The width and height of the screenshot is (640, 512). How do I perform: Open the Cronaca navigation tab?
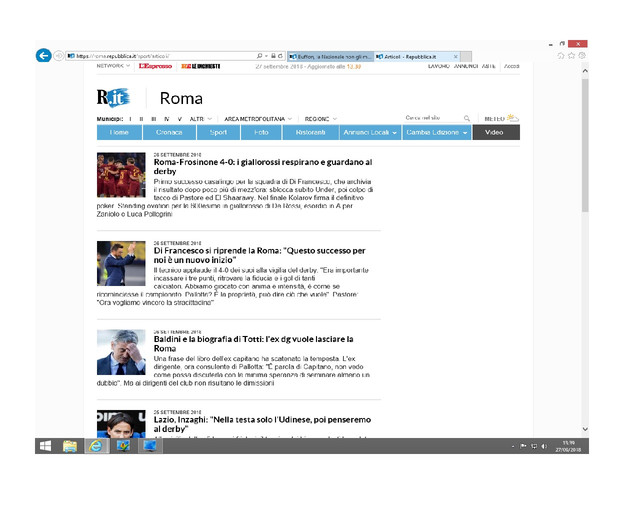tap(169, 132)
